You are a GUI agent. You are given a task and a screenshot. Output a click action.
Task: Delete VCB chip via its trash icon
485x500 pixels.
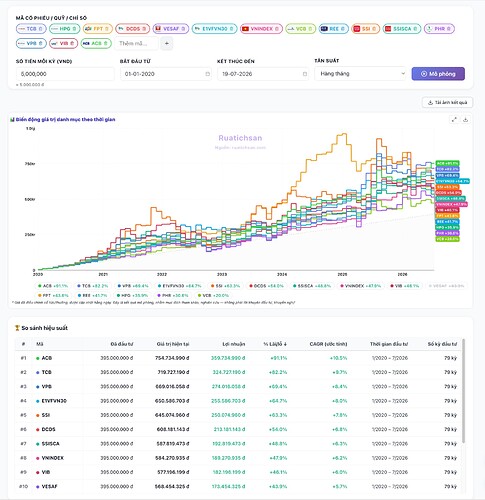310,29
